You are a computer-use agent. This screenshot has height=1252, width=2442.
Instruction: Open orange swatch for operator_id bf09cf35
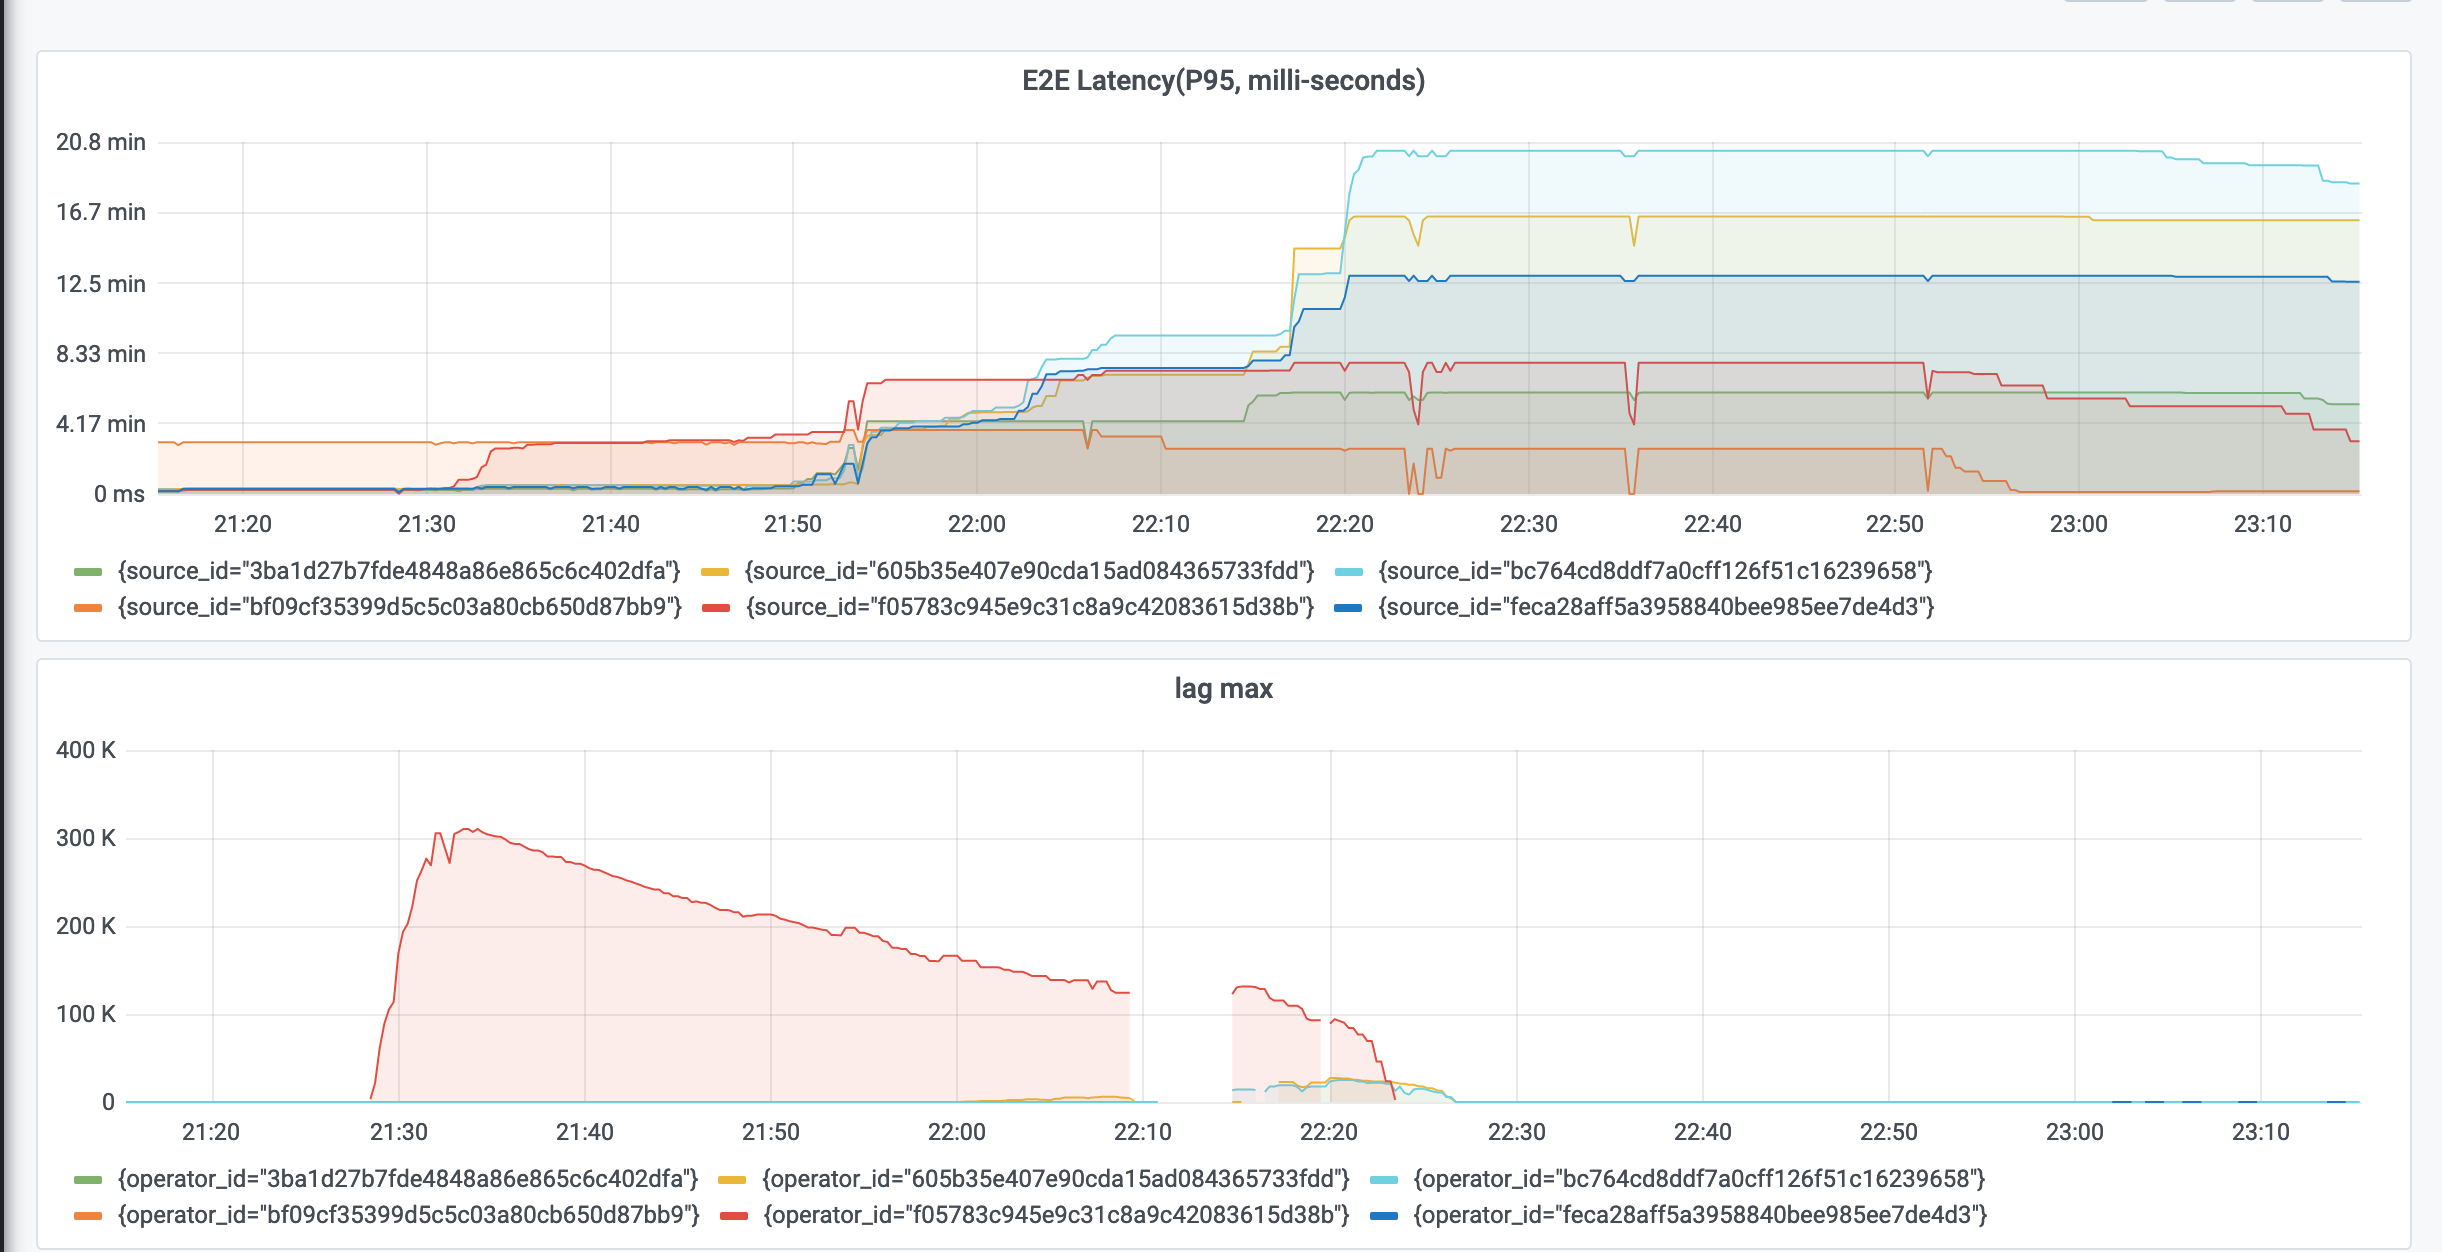(x=88, y=1216)
